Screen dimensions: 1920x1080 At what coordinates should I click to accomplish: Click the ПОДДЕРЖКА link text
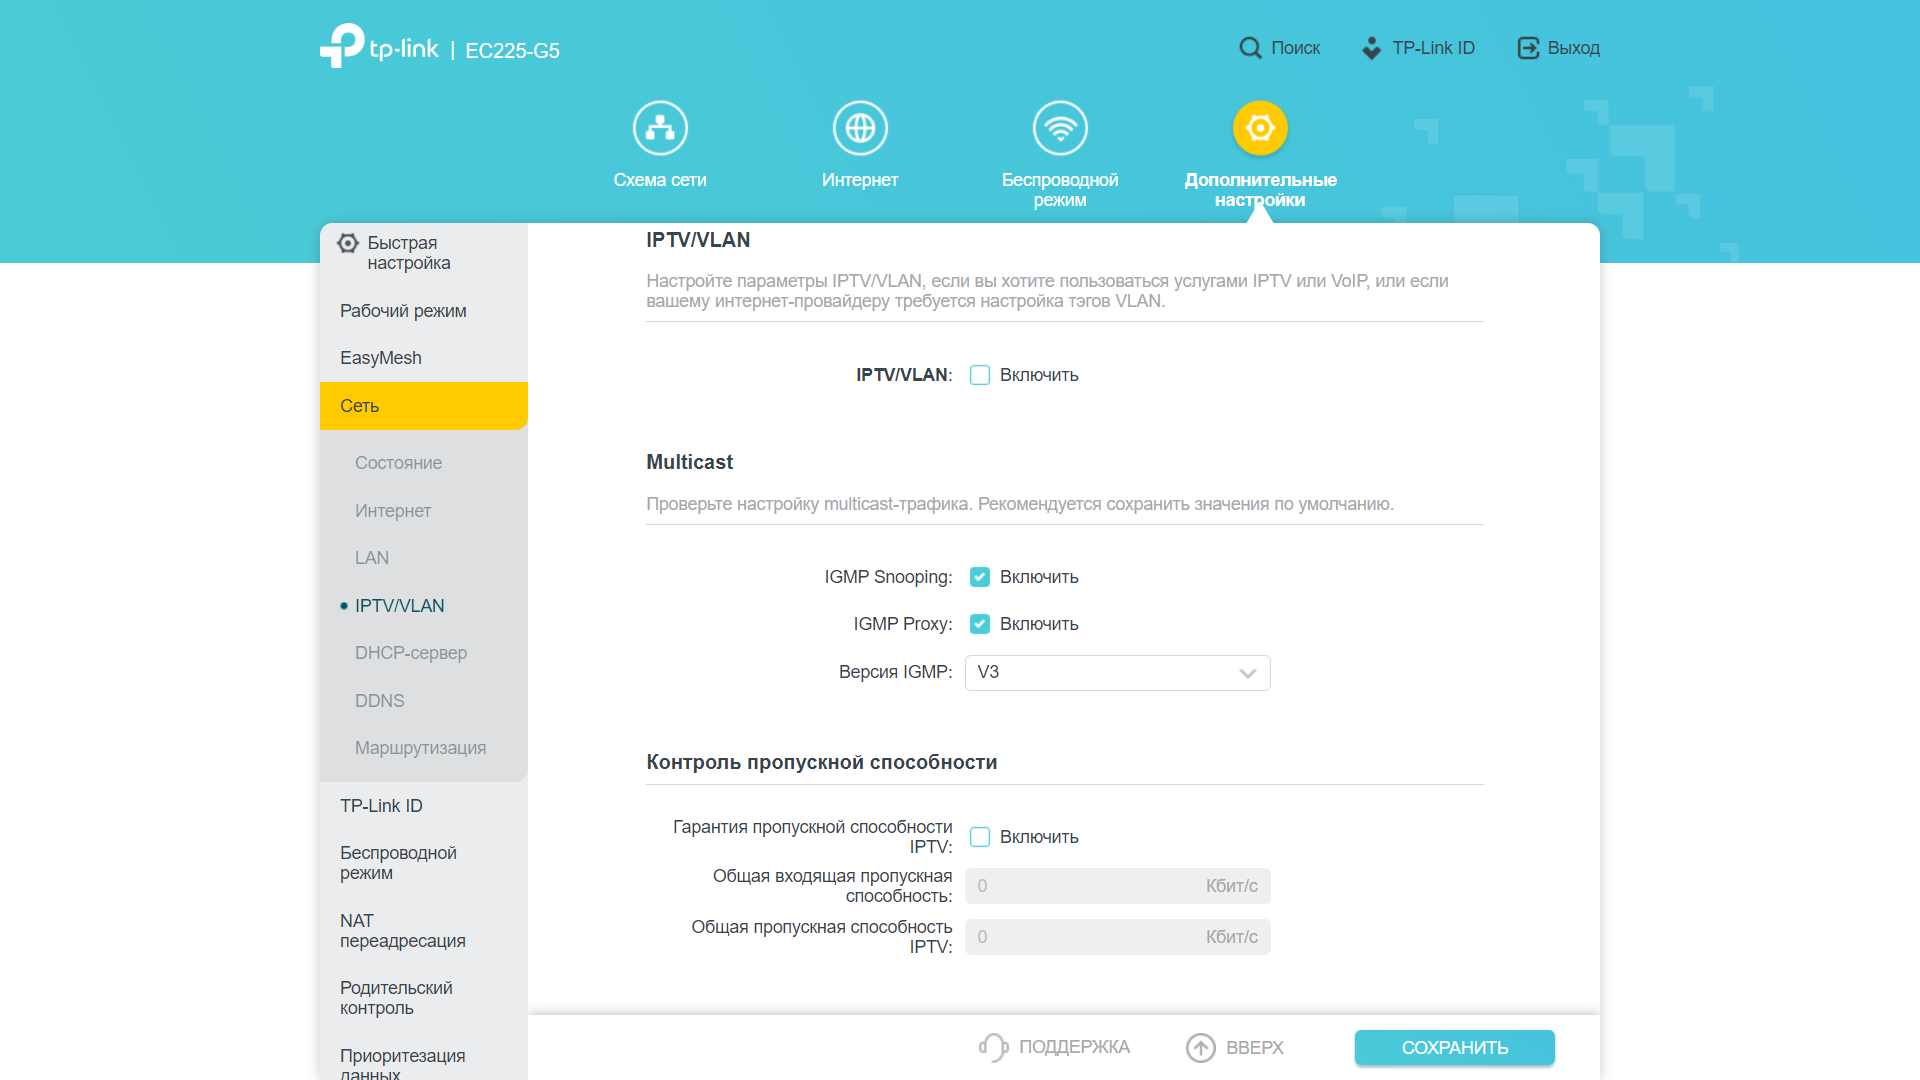click(1074, 1047)
